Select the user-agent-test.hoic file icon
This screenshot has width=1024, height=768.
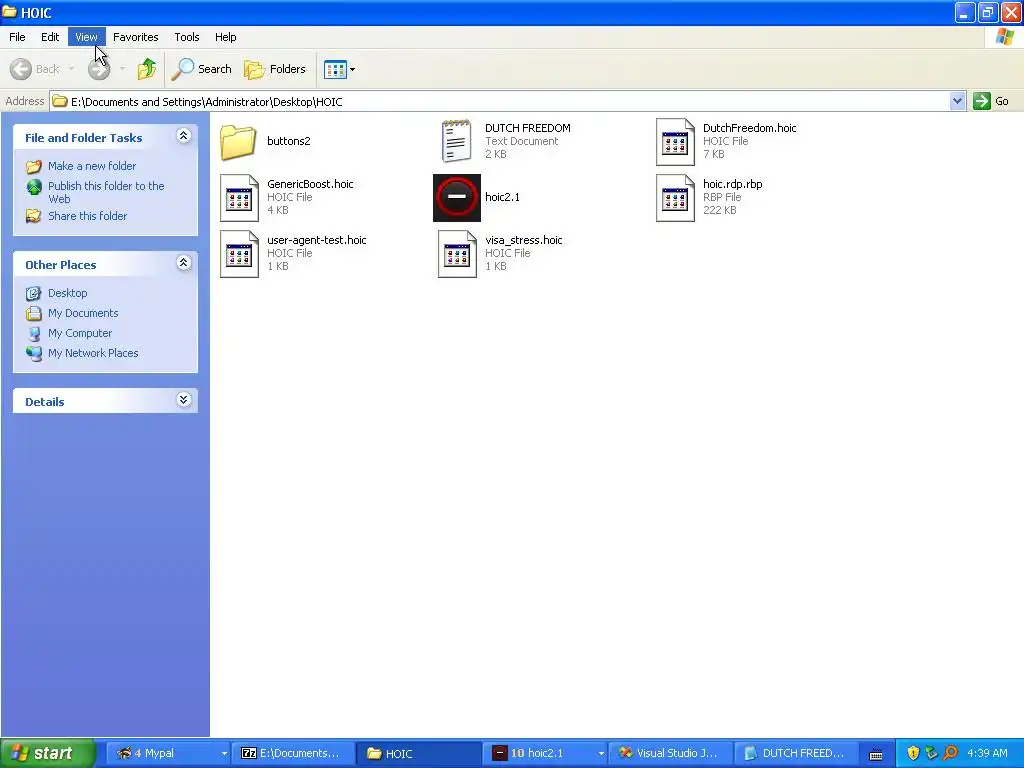[239, 254]
